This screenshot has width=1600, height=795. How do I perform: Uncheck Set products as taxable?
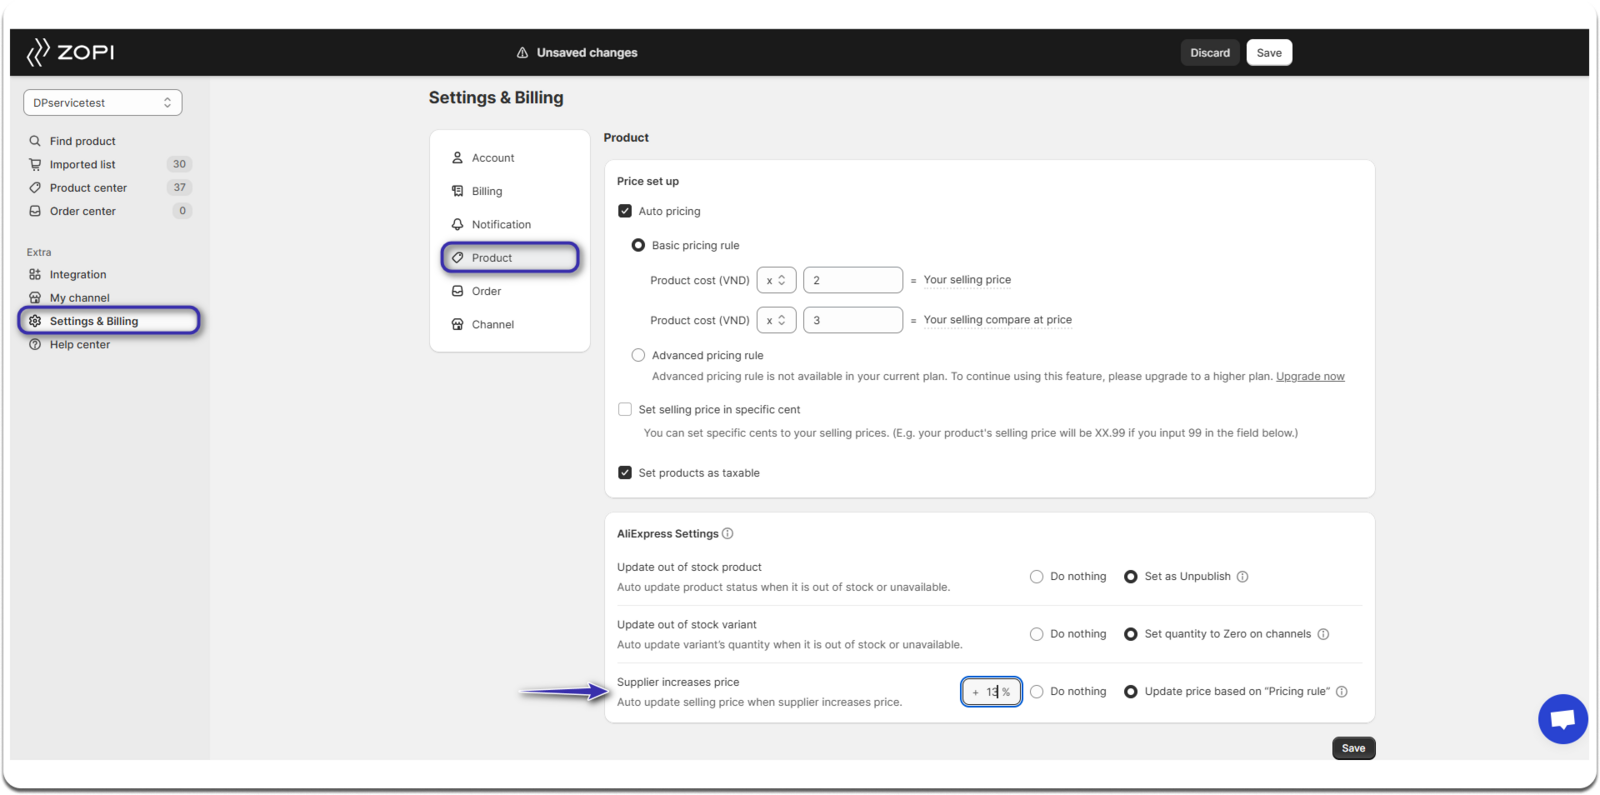[625, 473]
